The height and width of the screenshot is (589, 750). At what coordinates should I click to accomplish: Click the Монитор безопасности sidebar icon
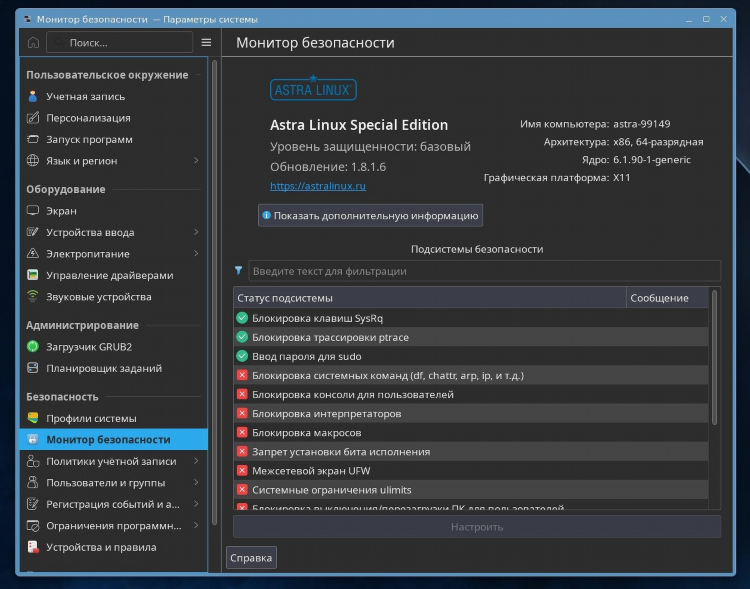pos(33,439)
